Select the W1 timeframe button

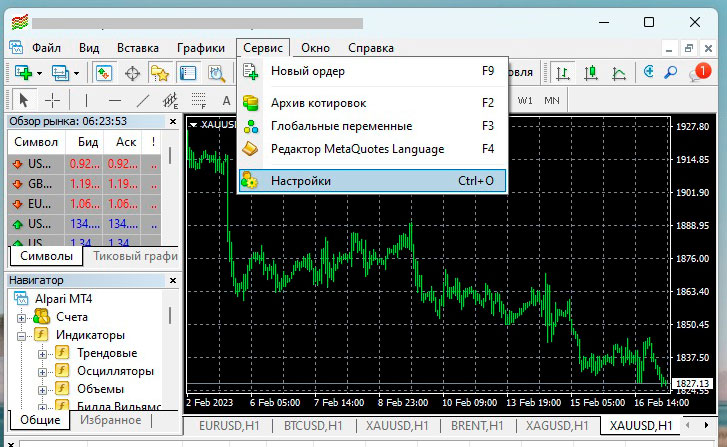pyautogui.click(x=526, y=100)
